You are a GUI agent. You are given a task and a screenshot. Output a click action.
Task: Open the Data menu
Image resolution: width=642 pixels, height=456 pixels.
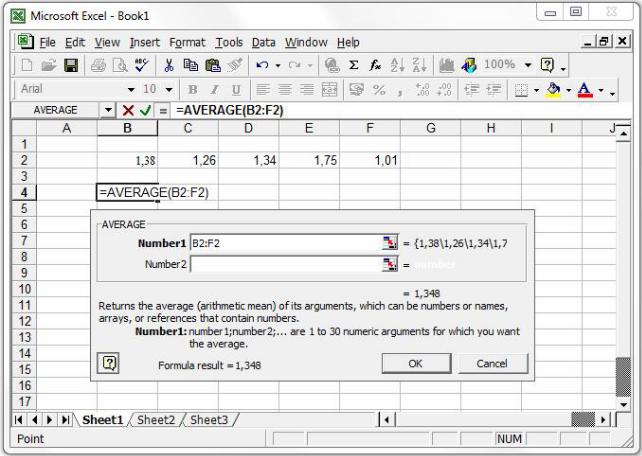pyautogui.click(x=264, y=43)
